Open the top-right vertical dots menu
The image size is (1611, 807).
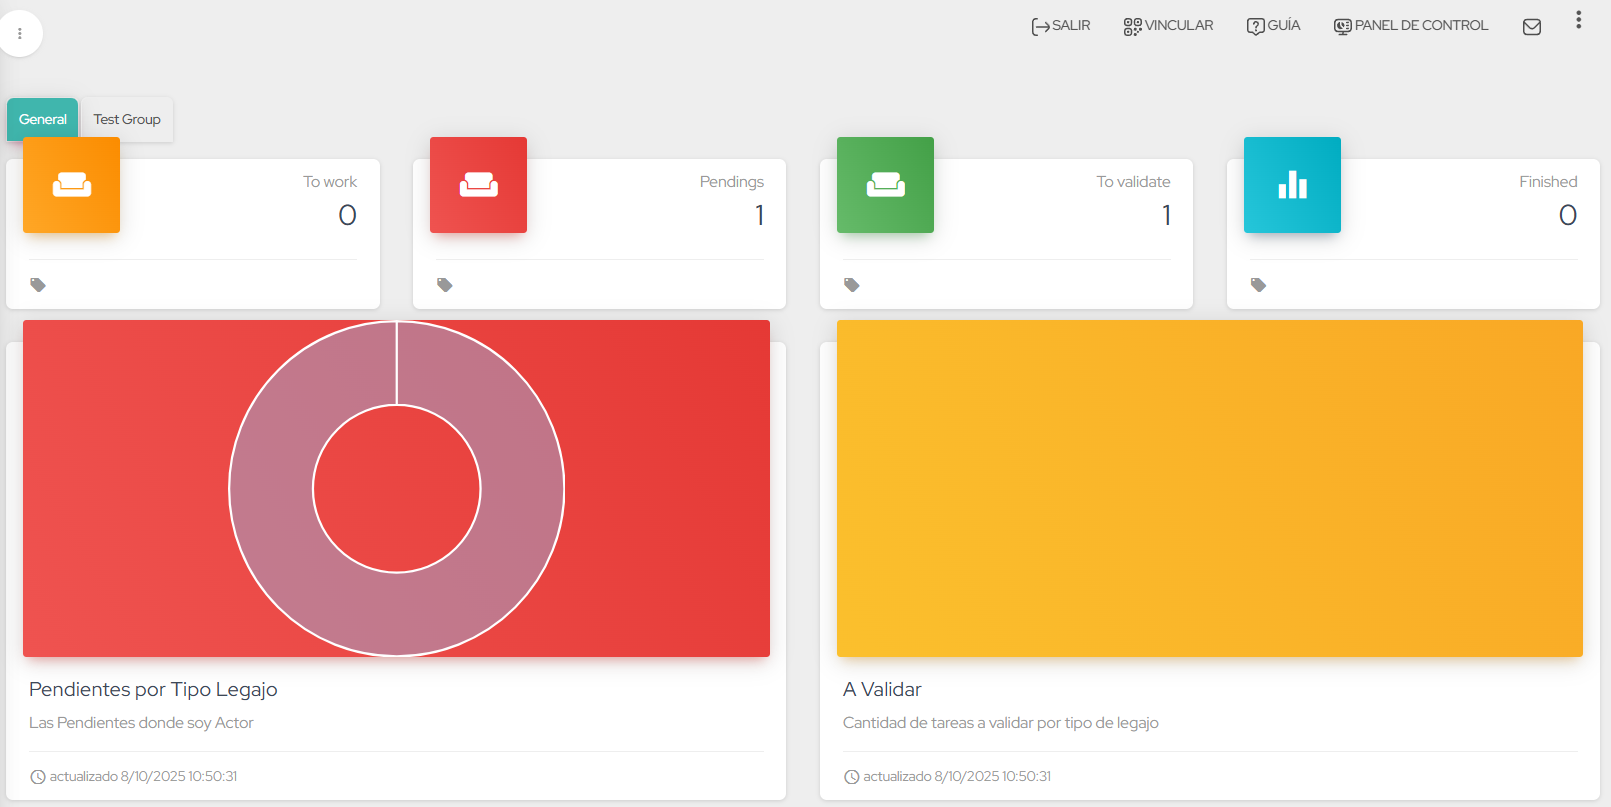pyautogui.click(x=1578, y=20)
